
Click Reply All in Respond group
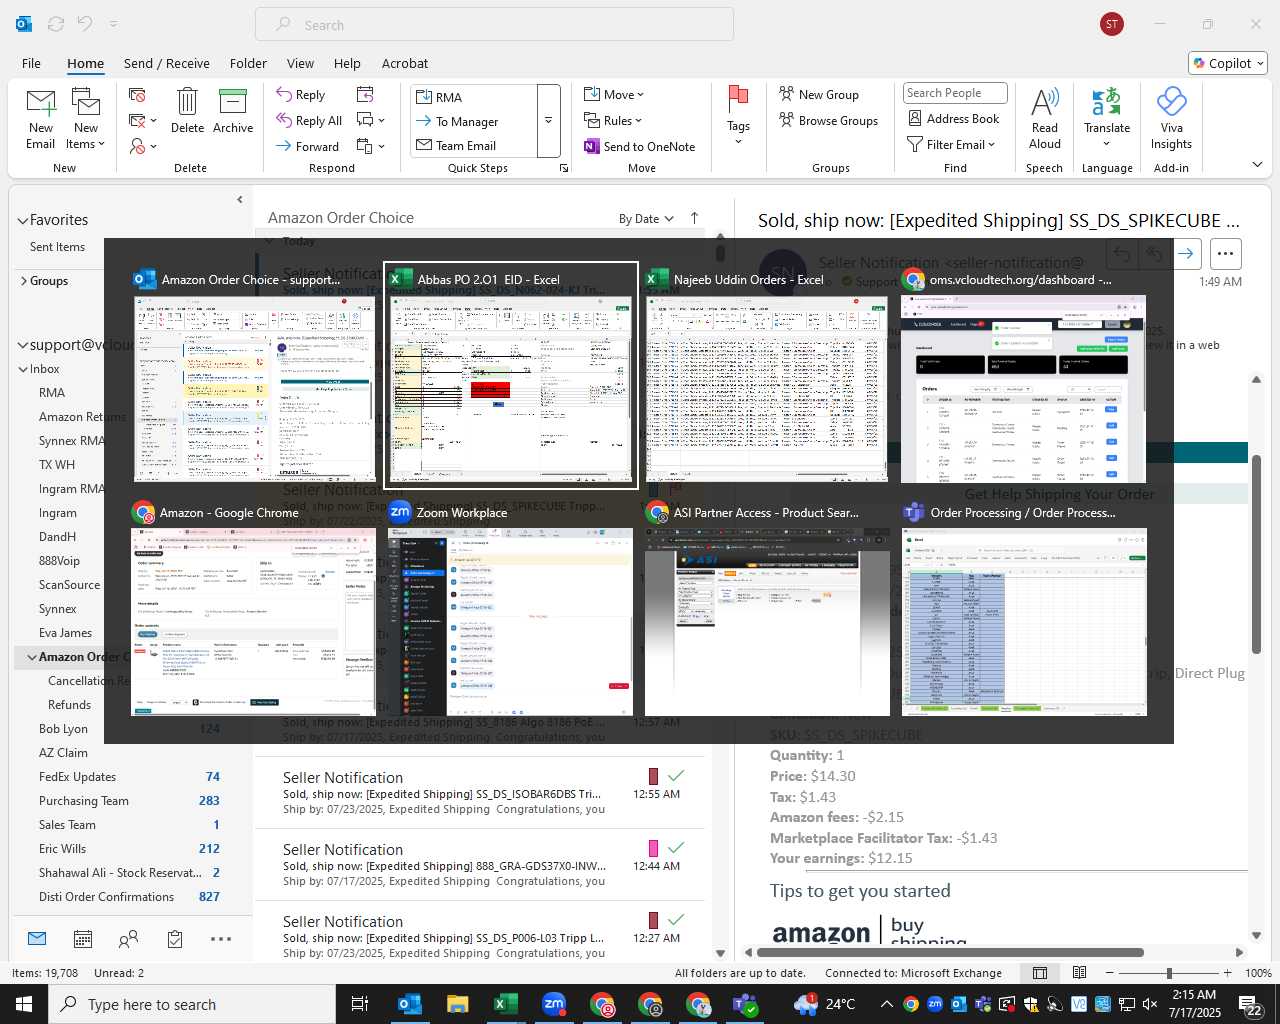point(310,120)
